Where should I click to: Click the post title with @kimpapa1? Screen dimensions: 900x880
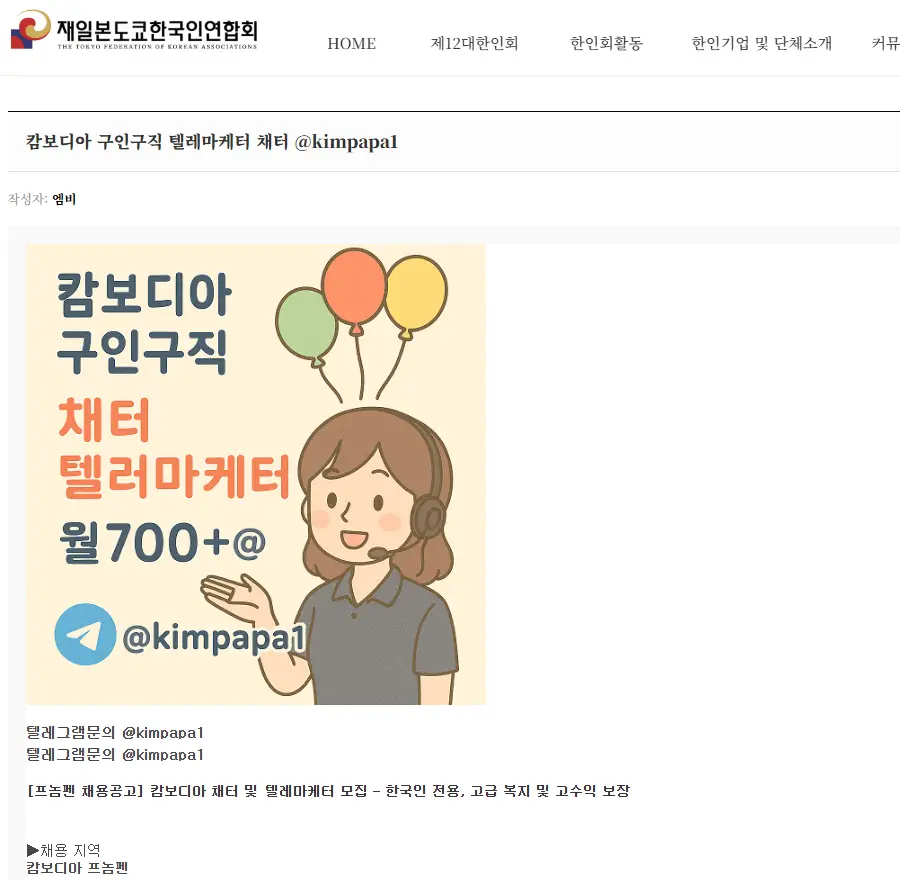tap(211, 142)
